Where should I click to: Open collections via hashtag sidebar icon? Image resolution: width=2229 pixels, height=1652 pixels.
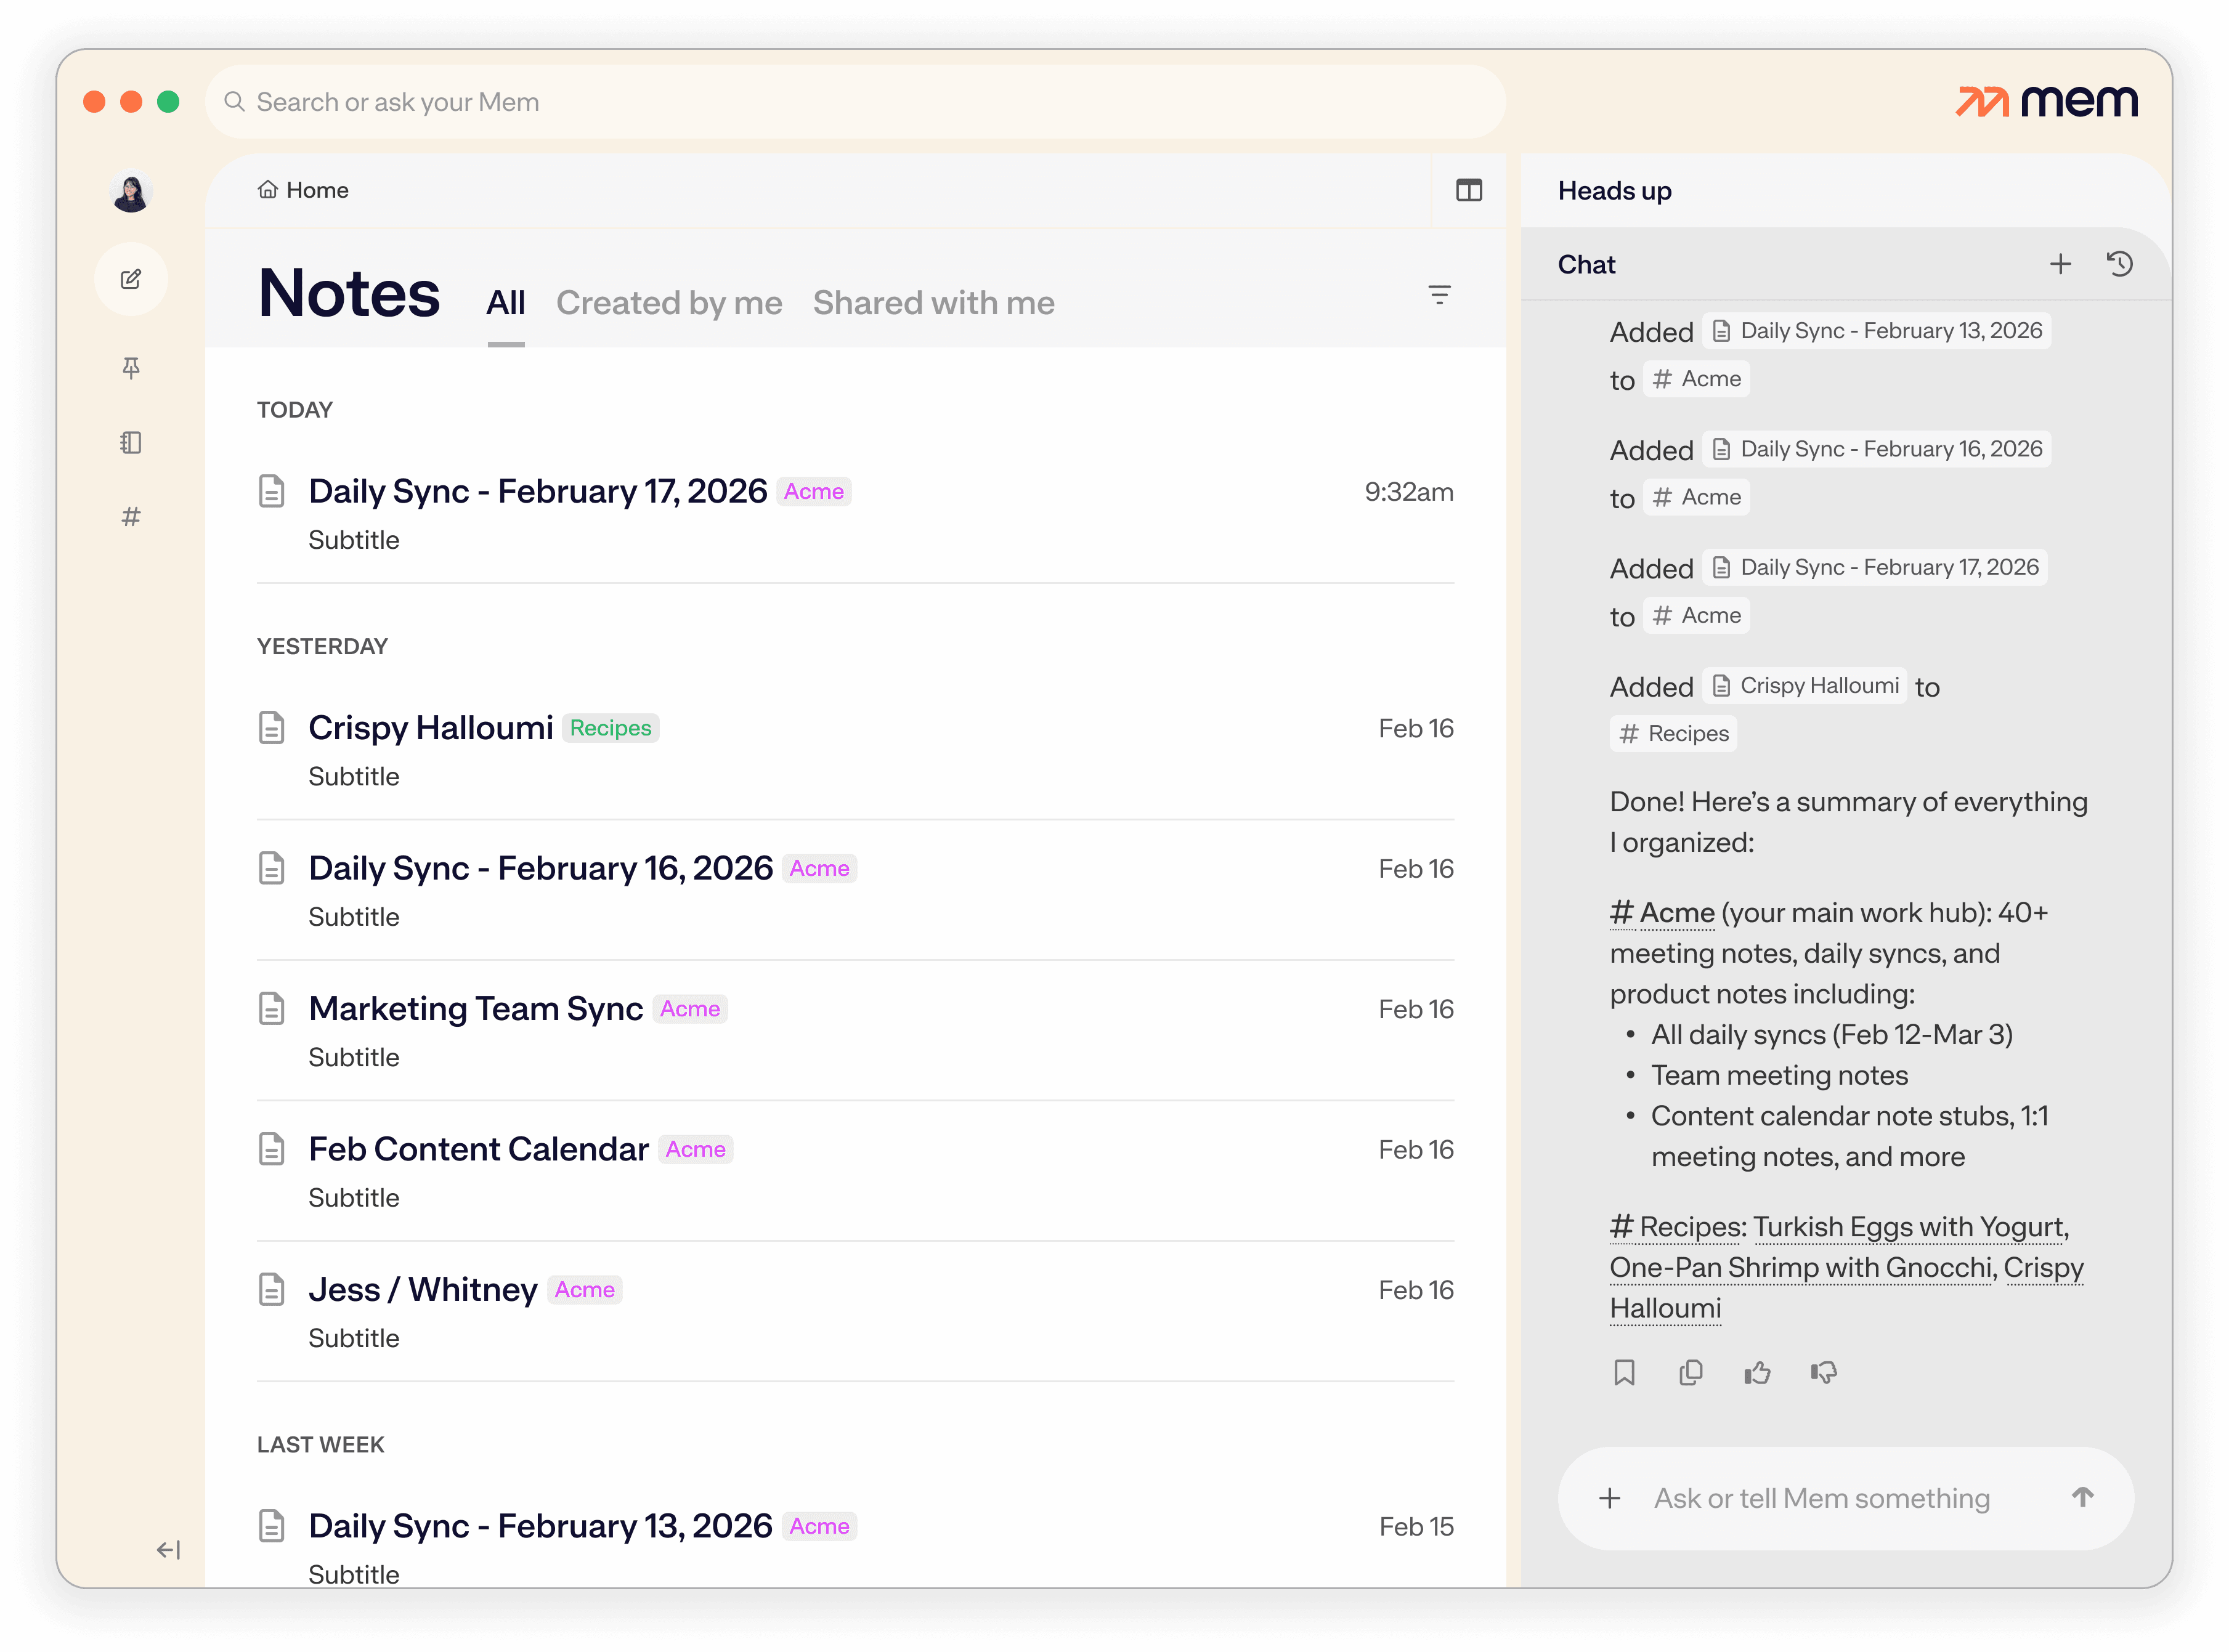coord(131,516)
